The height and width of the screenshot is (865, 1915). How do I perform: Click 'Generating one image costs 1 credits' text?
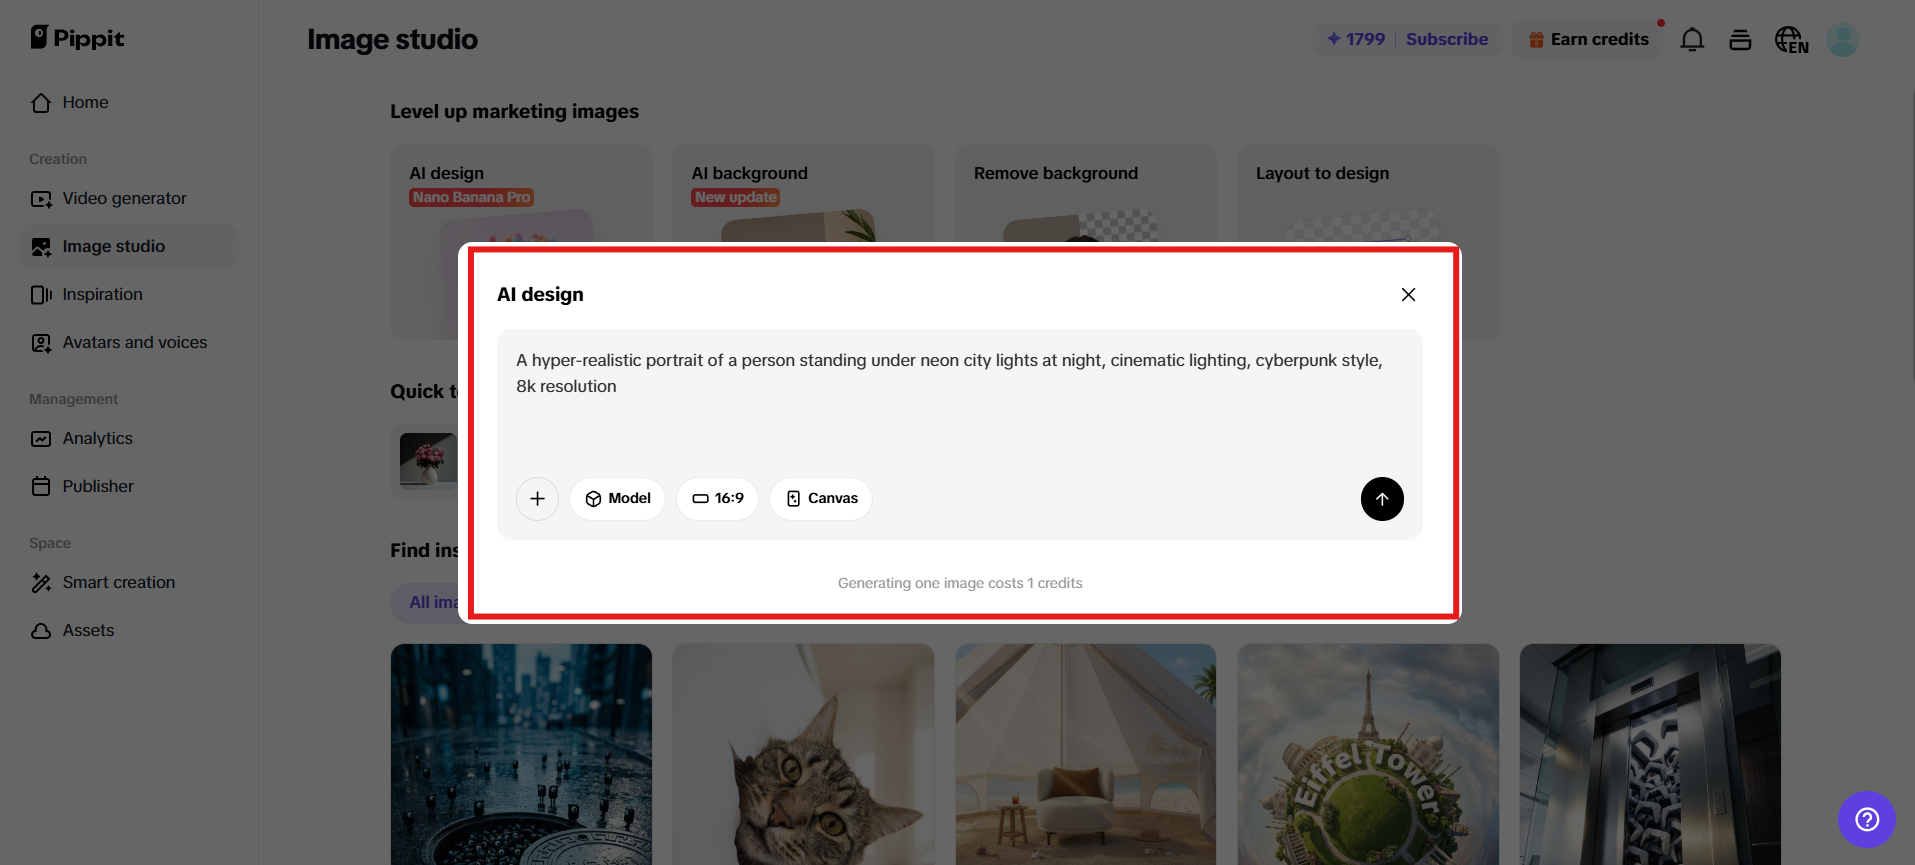pos(960,583)
